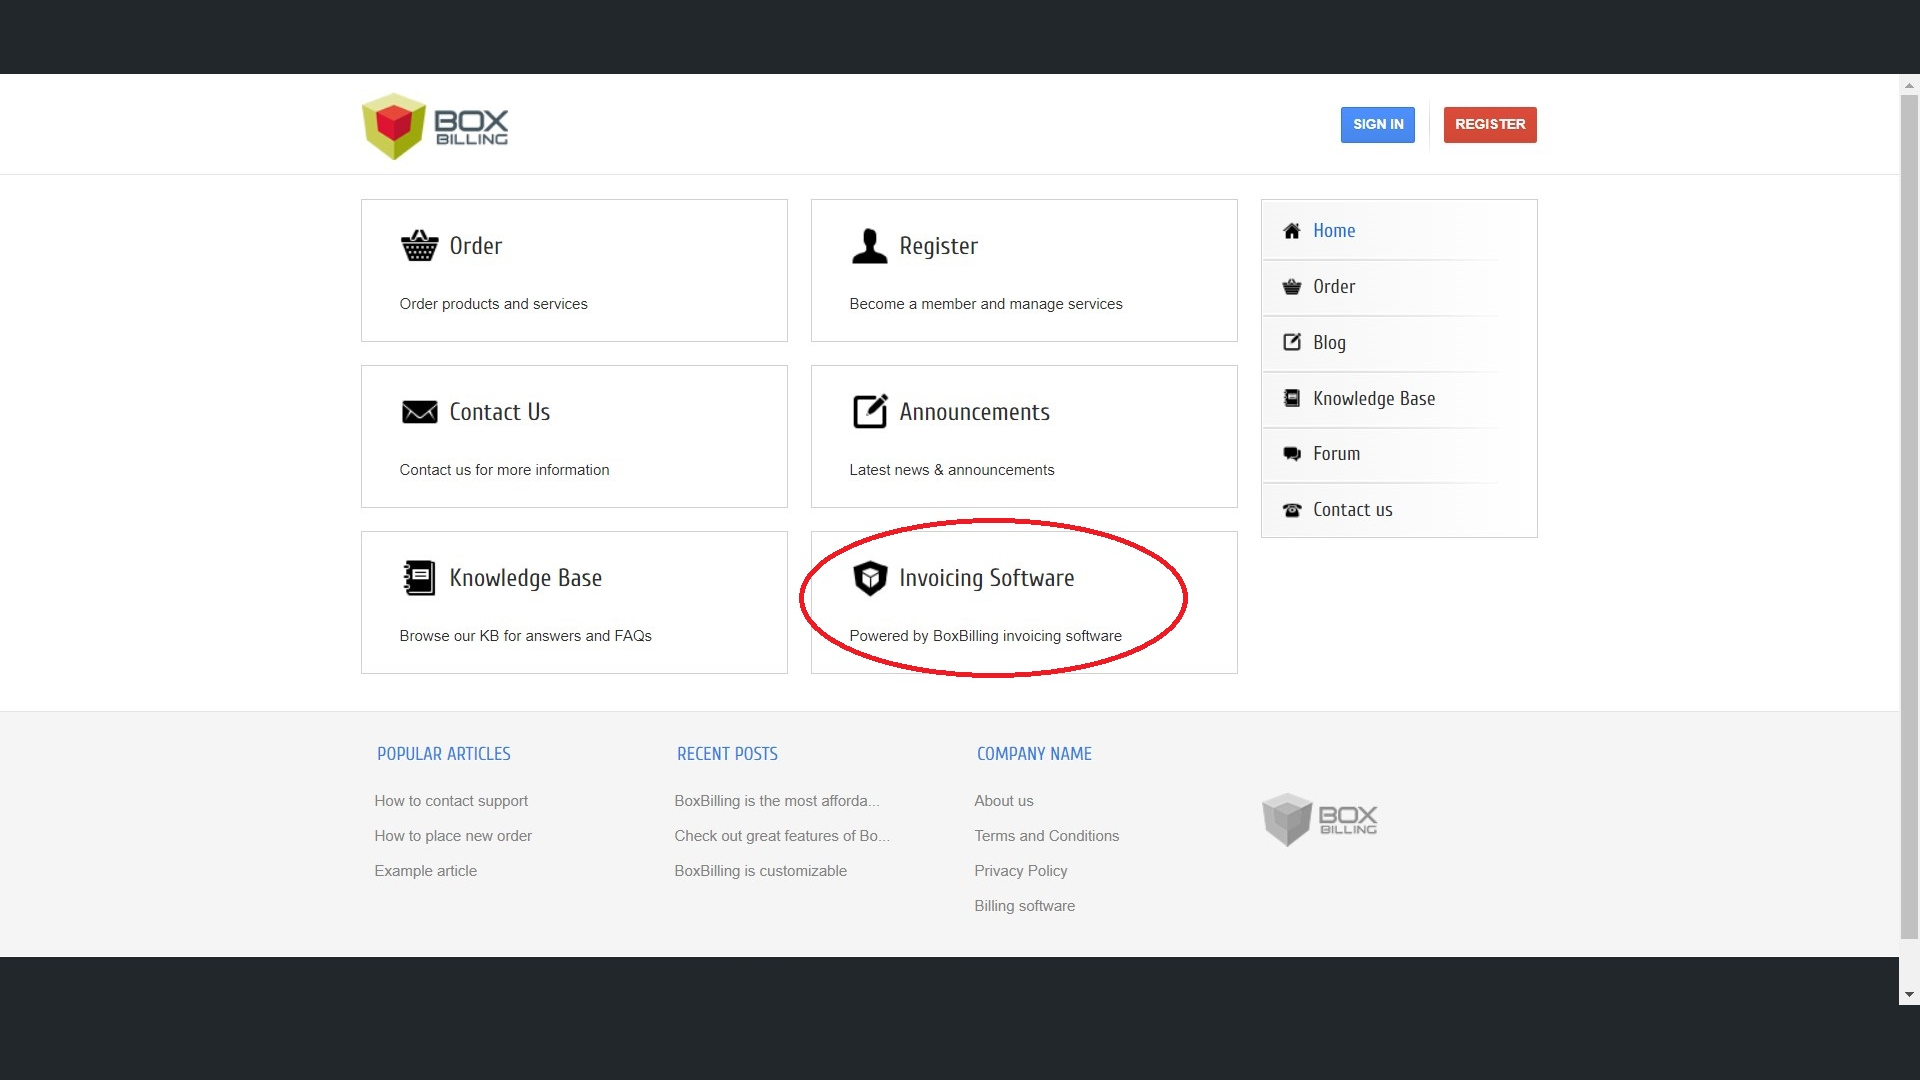The width and height of the screenshot is (1920, 1080).
Task: Open the Home sidebar menu item
Action: [x=1399, y=231]
